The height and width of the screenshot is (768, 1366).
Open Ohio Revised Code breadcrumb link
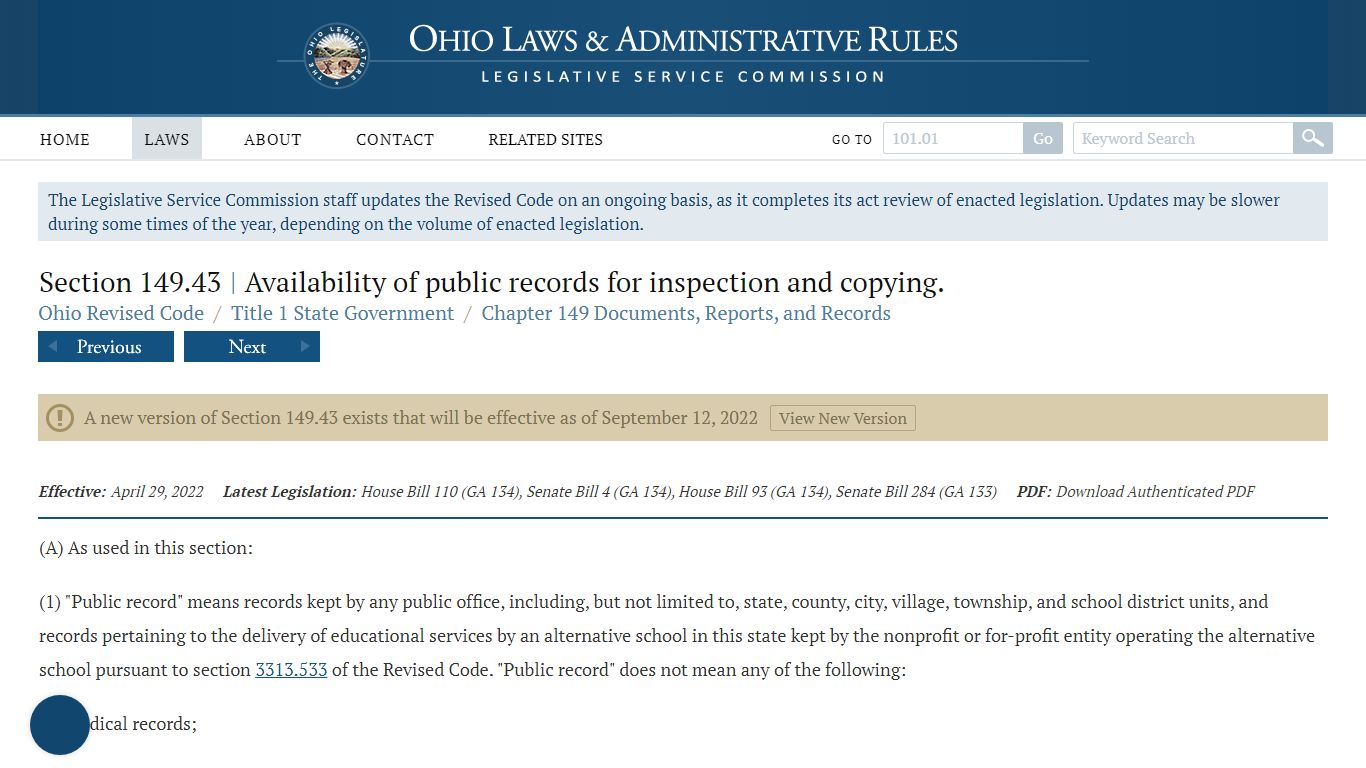[x=121, y=313]
